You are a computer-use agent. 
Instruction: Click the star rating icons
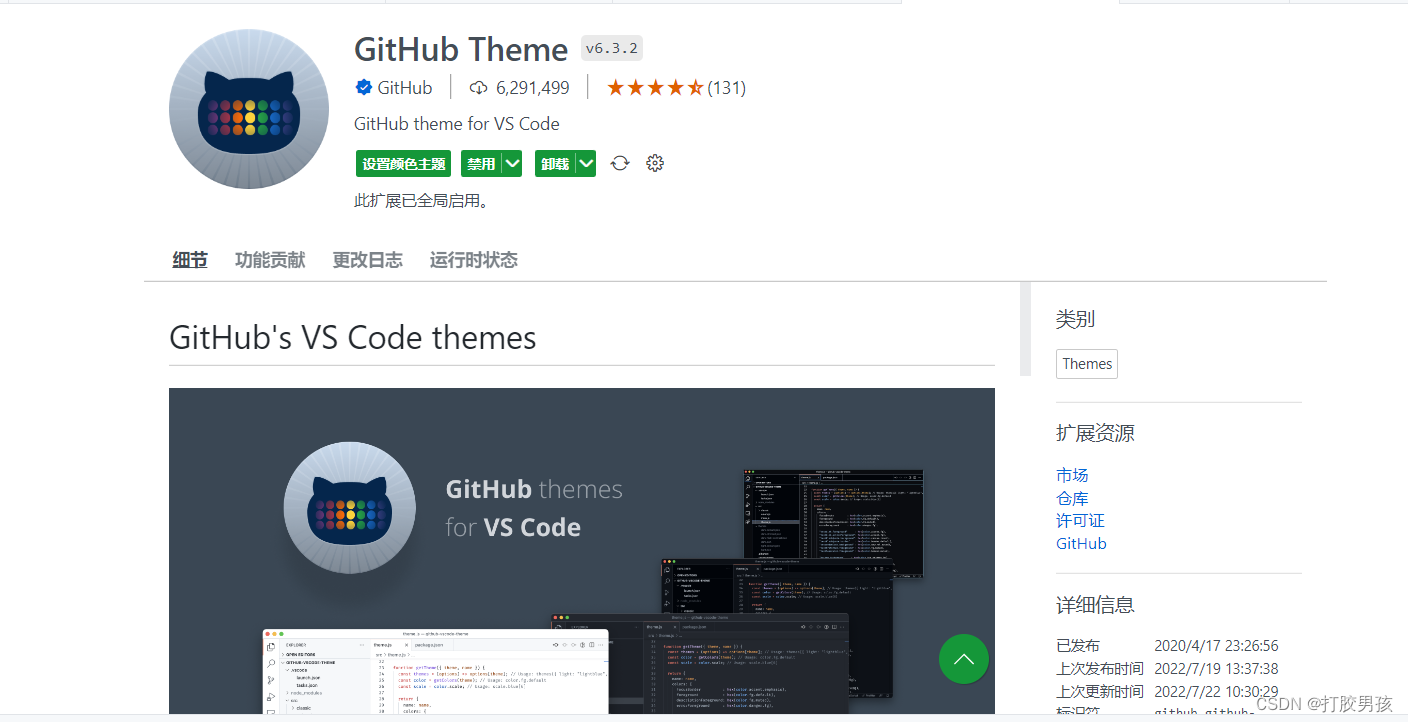655,88
